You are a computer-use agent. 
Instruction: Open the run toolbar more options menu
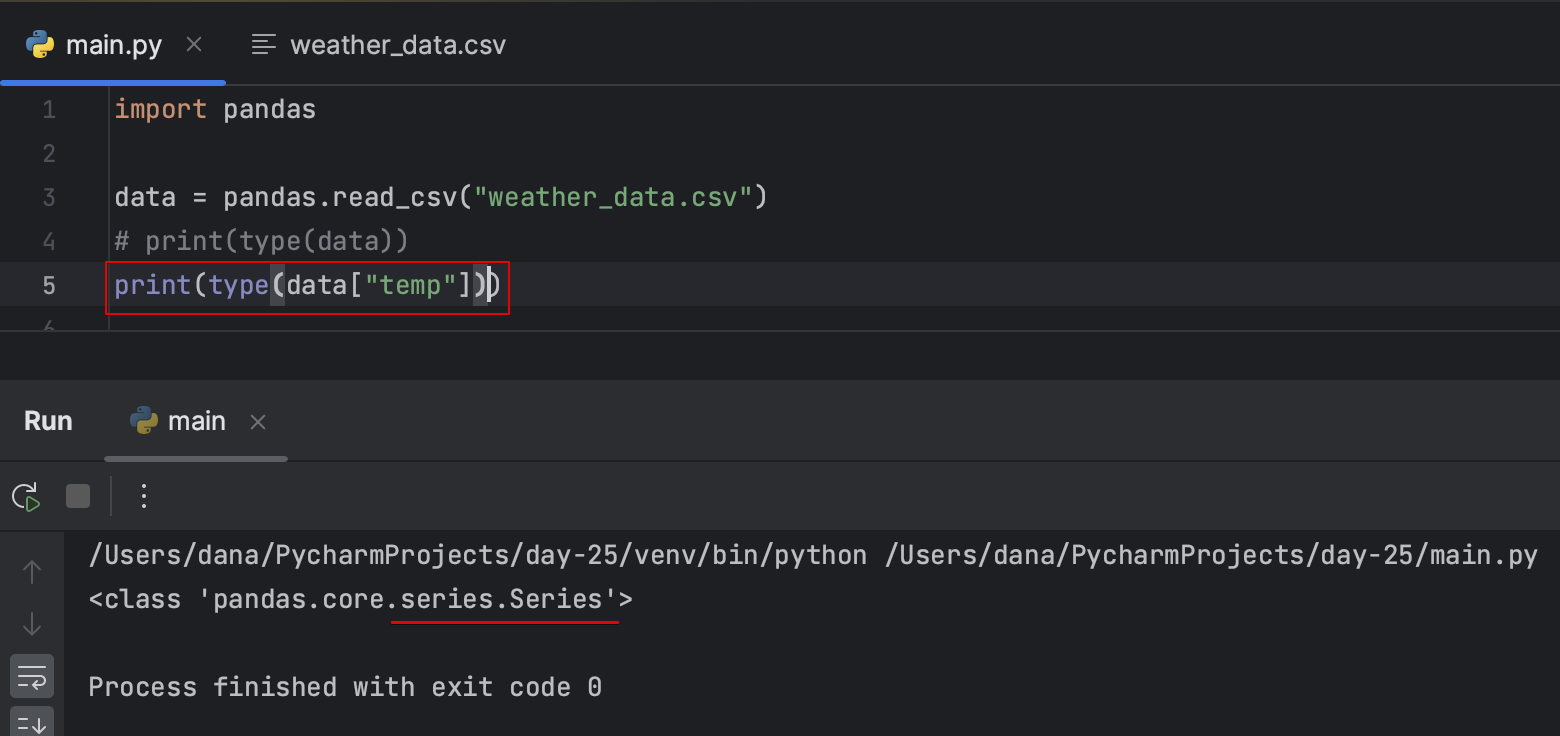[144, 496]
